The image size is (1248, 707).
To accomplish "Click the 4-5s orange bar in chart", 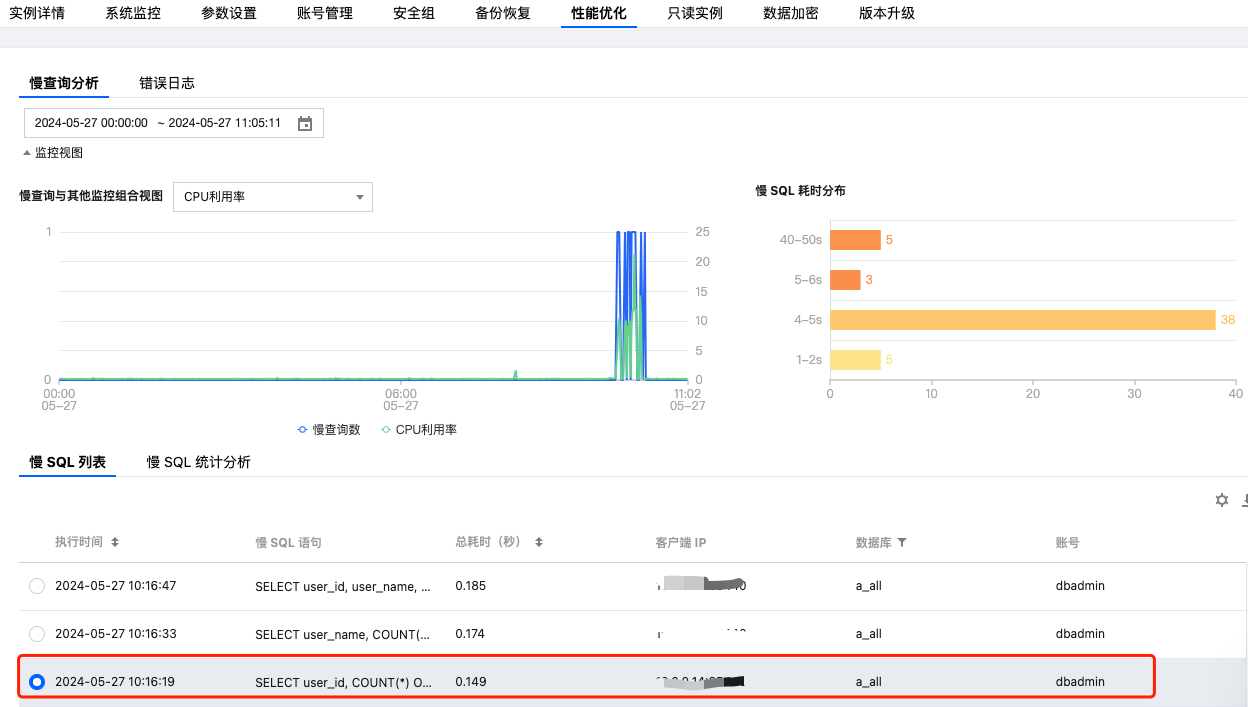I will 1022,320.
